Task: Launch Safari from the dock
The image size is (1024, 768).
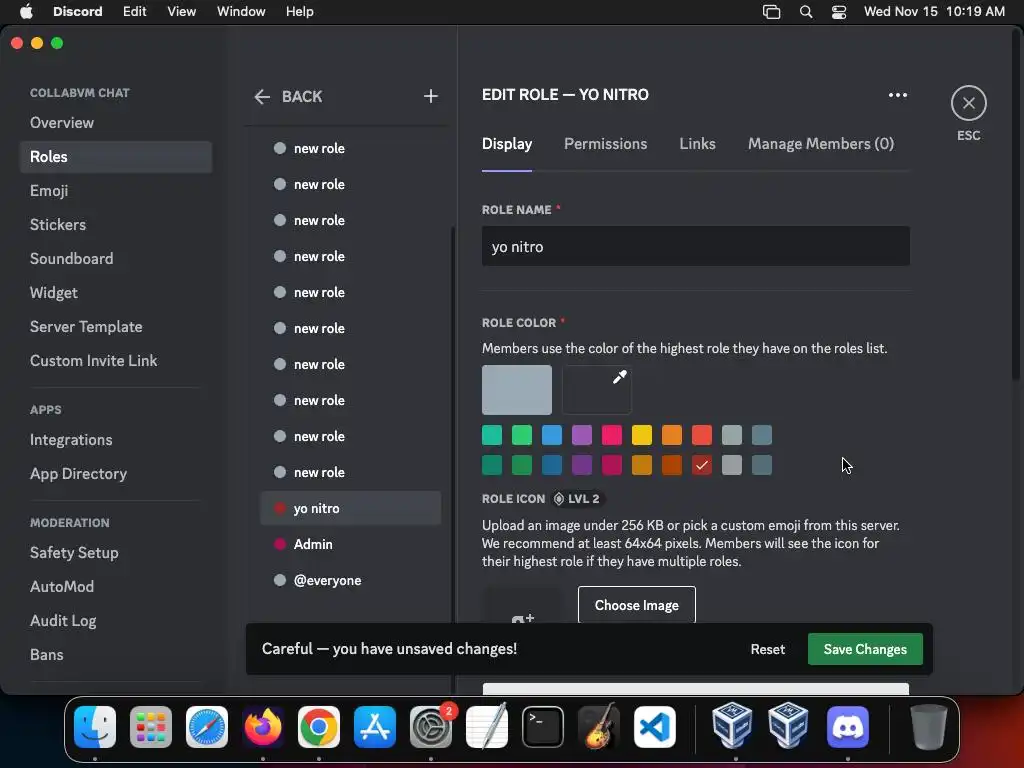Action: (x=207, y=727)
